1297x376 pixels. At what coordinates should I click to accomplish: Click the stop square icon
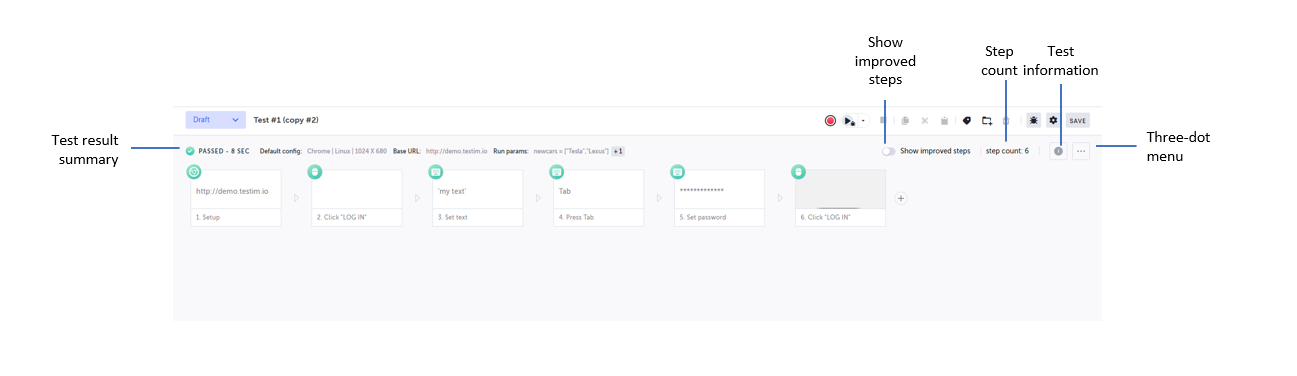point(883,120)
